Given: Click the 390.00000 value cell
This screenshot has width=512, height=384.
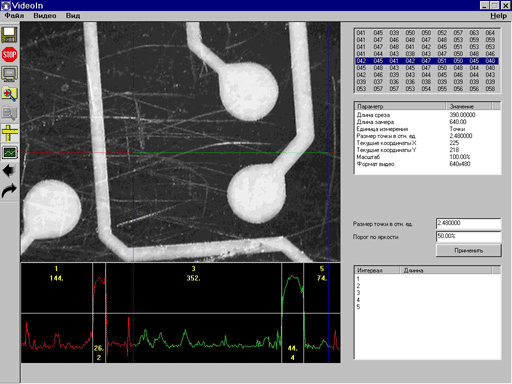Looking at the screenshot, I should 462,115.
